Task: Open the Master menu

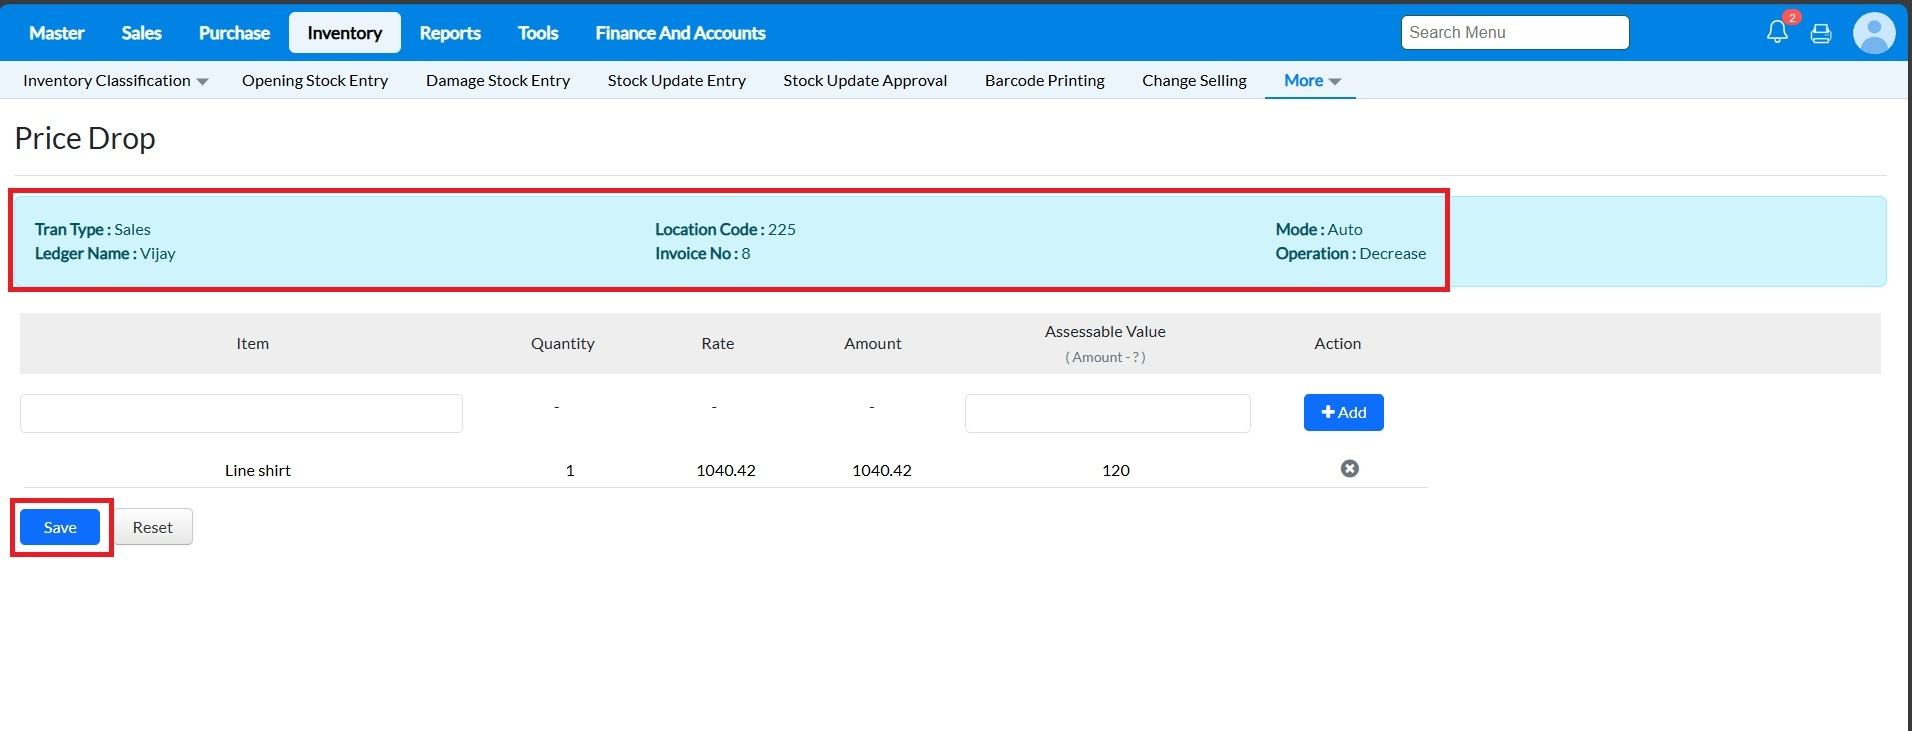Action: pos(57,33)
